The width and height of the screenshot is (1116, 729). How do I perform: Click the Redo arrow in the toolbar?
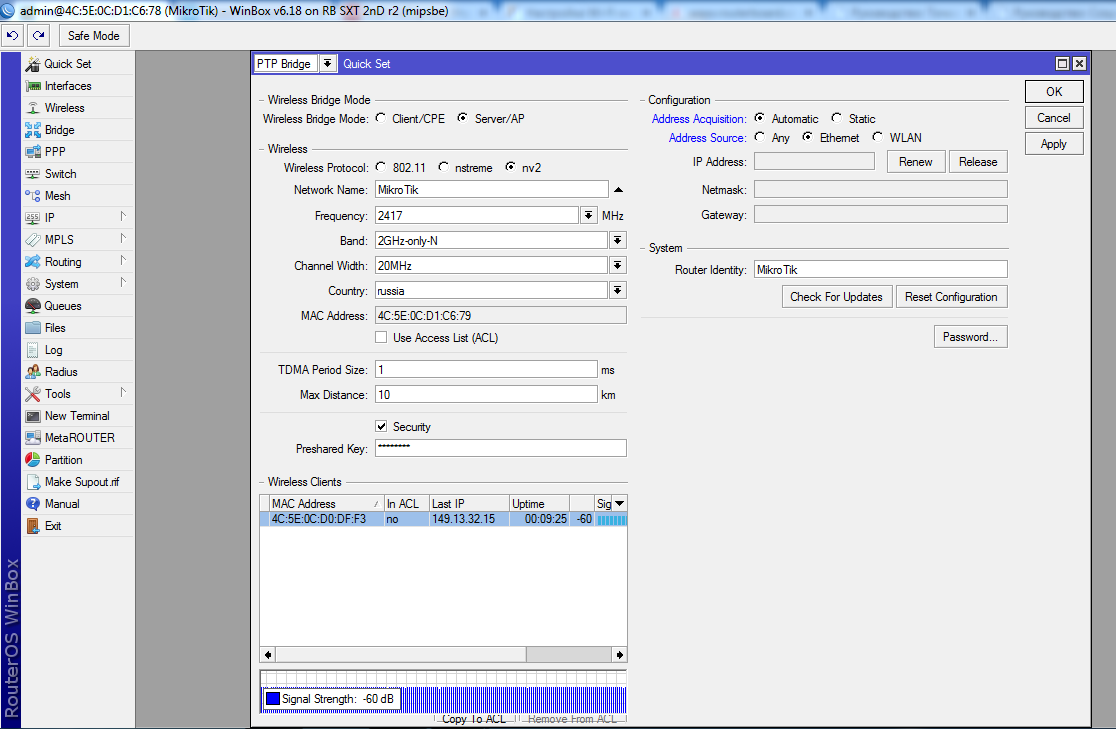click(x=38, y=36)
